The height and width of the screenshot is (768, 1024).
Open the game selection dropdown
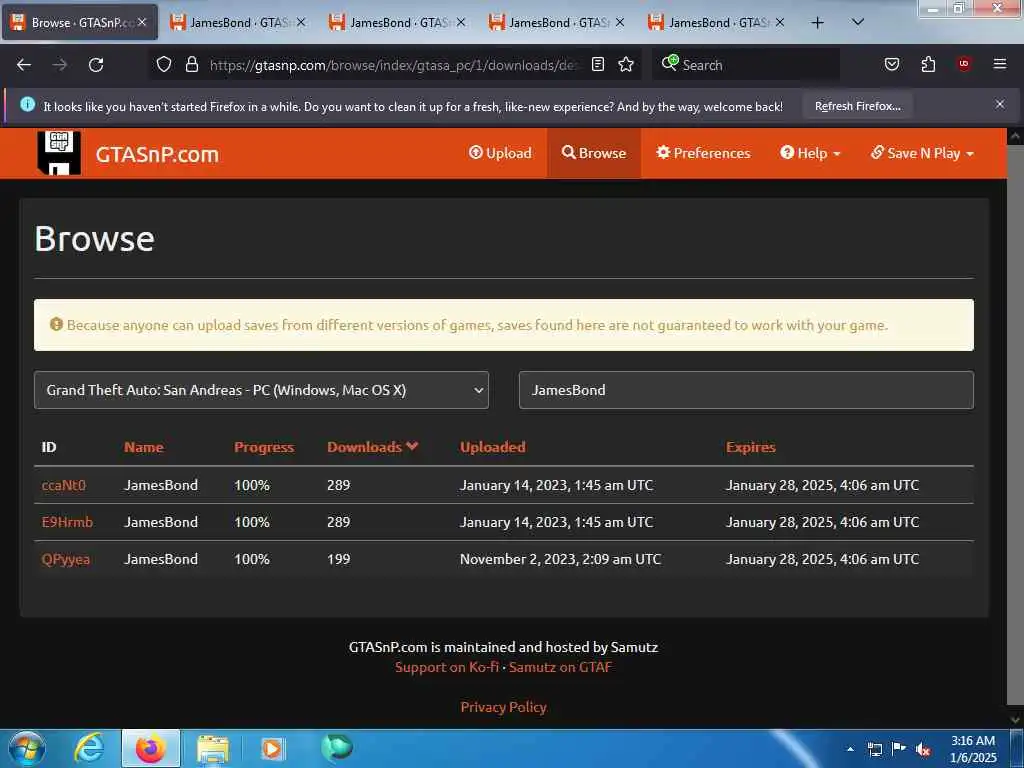pyautogui.click(x=261, y=390)
